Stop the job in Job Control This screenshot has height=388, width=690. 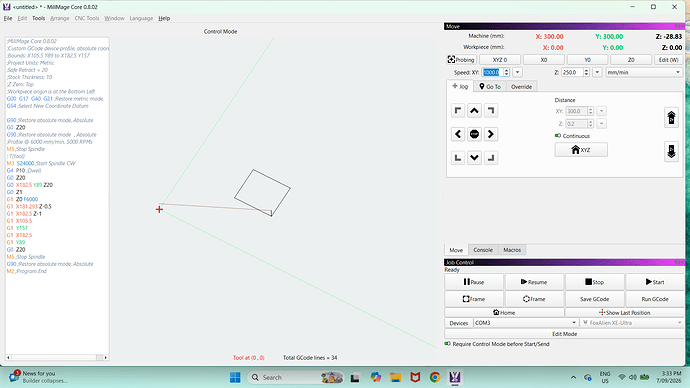pyautogui.click(x=594, y=282)
